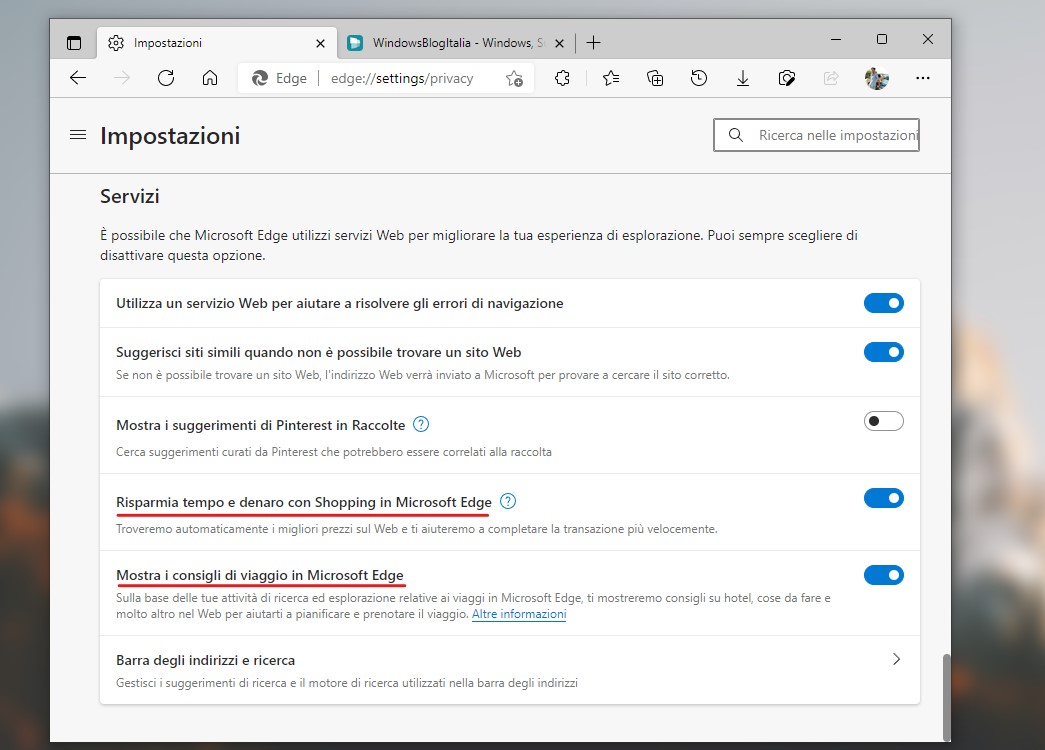This screenshot has width=1045, height=750.
Task: Open Shopping in Microsoft Edge help icon
Action: pos(508,501)
